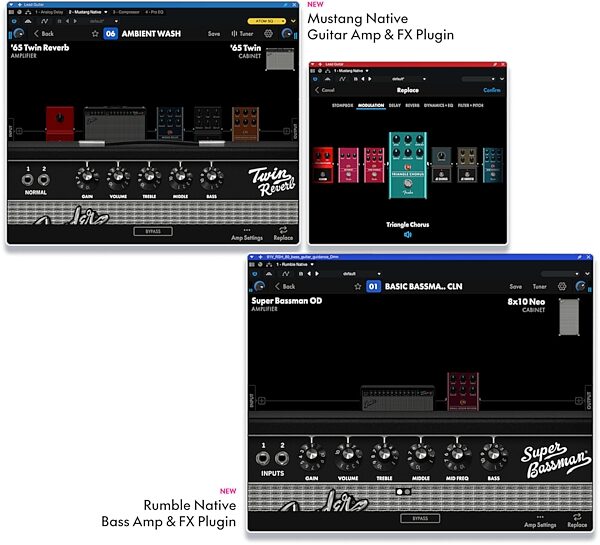Select the red pedal in Mustang signal chain
600x545 pixels.
(60, 124)
